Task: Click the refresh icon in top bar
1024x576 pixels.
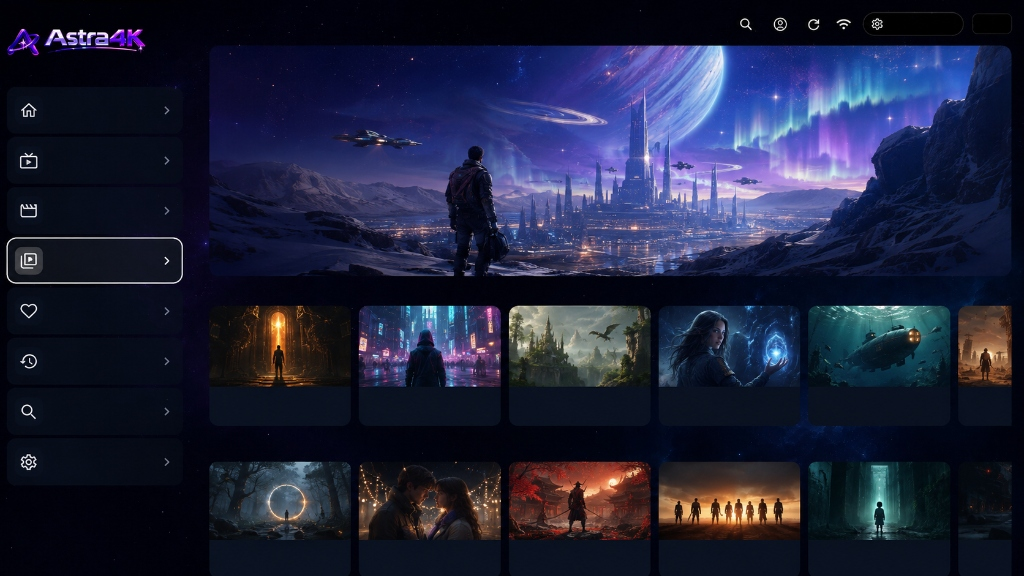Action: coord(813,24)
